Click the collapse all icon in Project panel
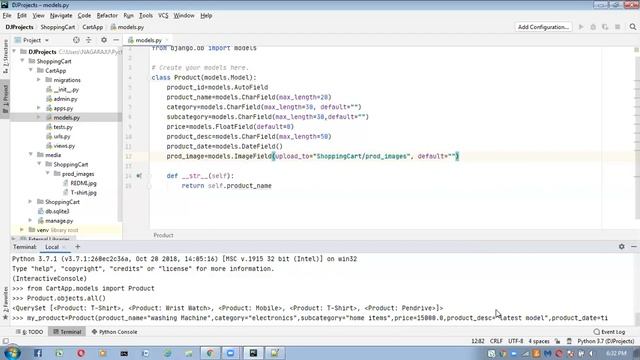The height and width of the screenshot is (360, 640). (x=89, y=40)
